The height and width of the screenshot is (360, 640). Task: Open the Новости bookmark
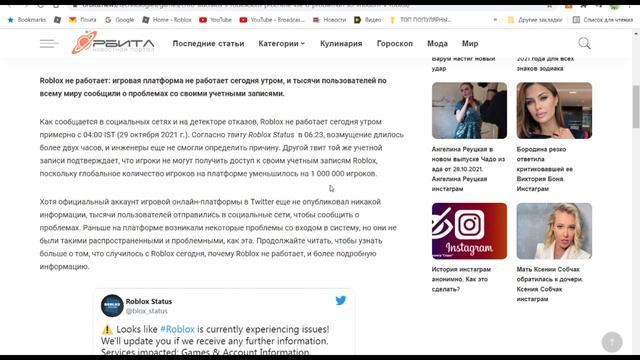tap(329, 20)
